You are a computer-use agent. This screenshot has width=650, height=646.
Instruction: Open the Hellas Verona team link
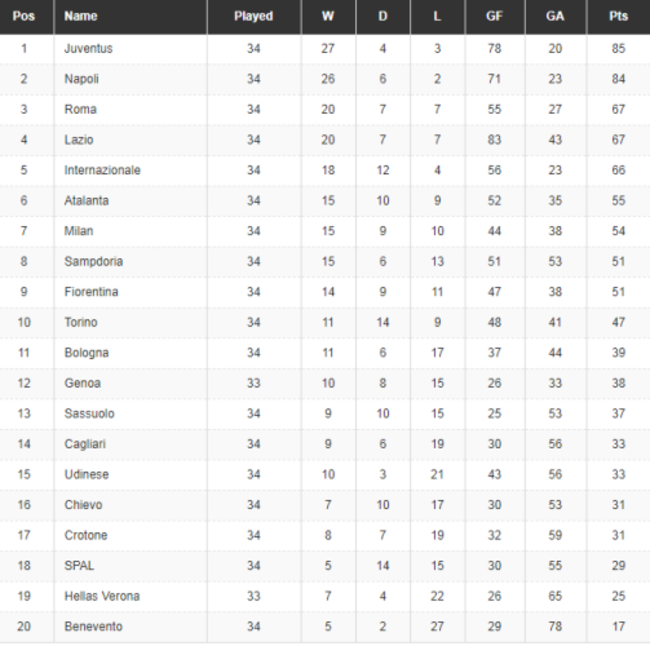(x=101, y=596)
